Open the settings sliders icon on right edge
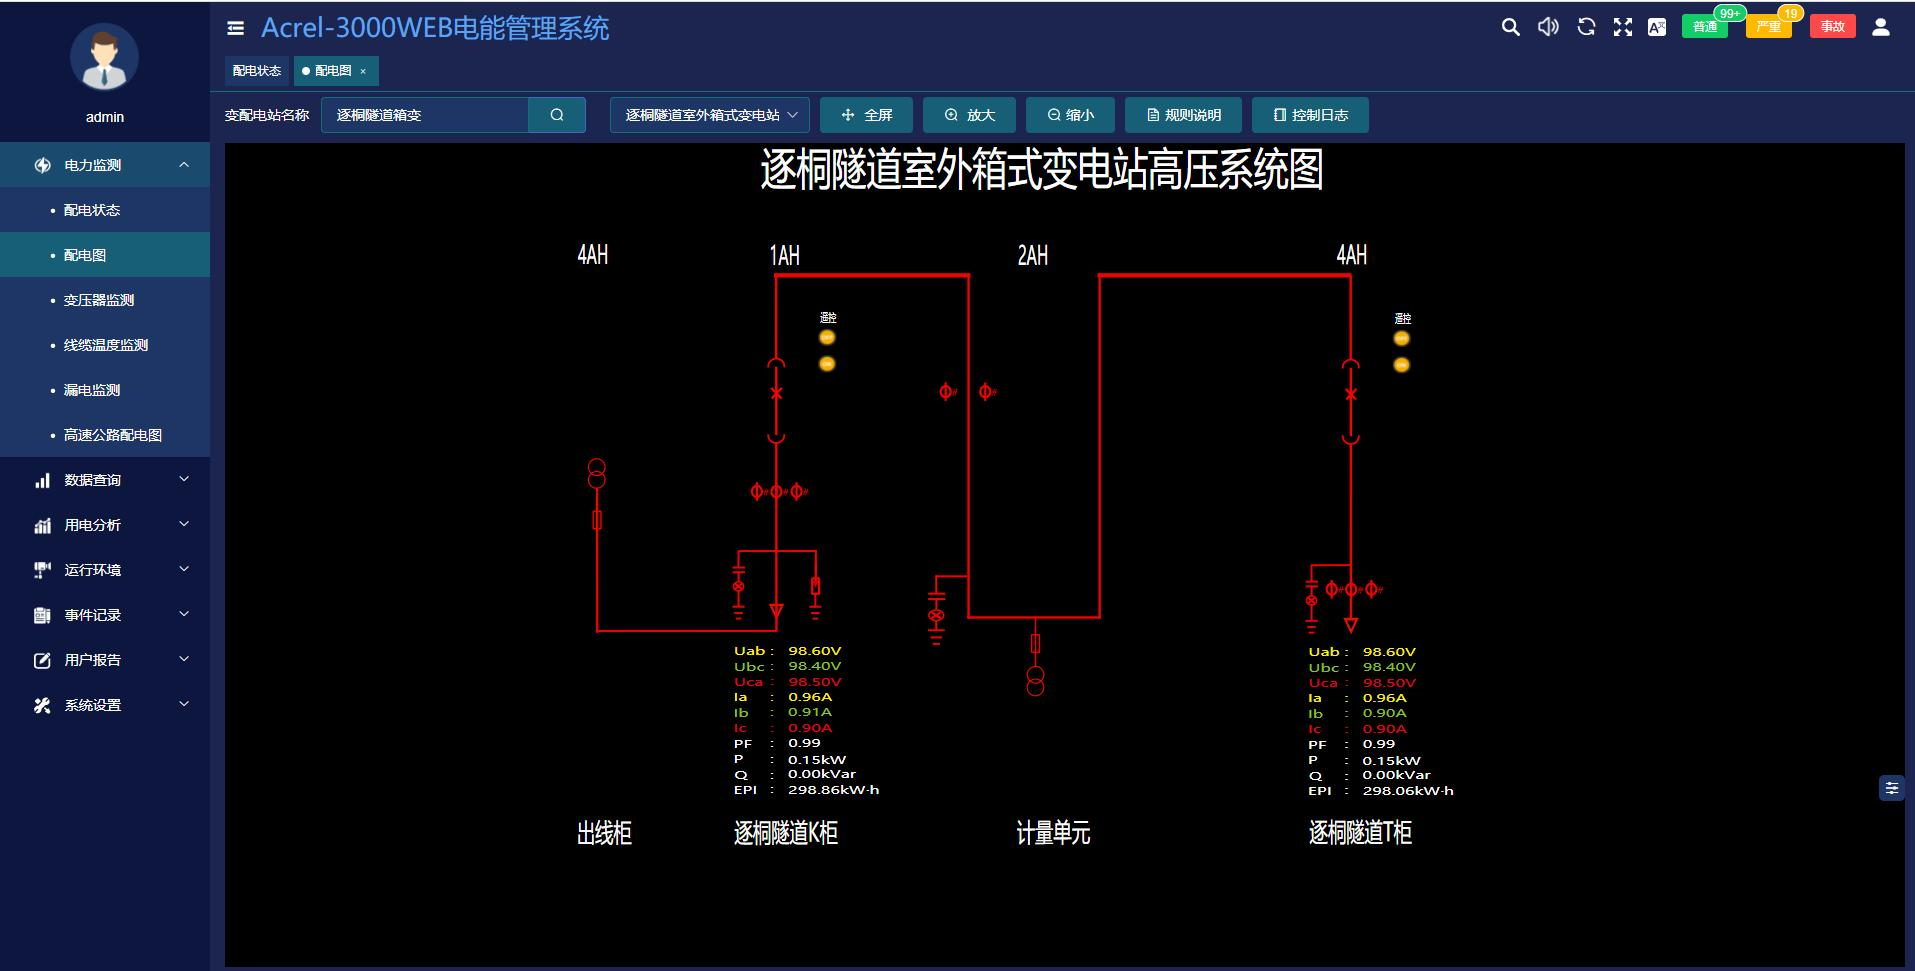The image size is (1915, 971). [1891, 788]
